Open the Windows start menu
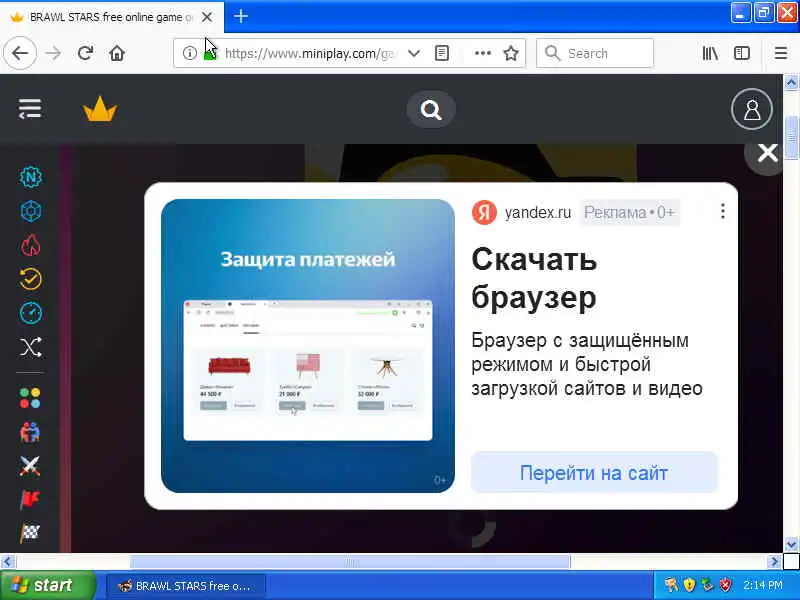Viewport: 800px width, 600px height. click(x=48, y=585)
